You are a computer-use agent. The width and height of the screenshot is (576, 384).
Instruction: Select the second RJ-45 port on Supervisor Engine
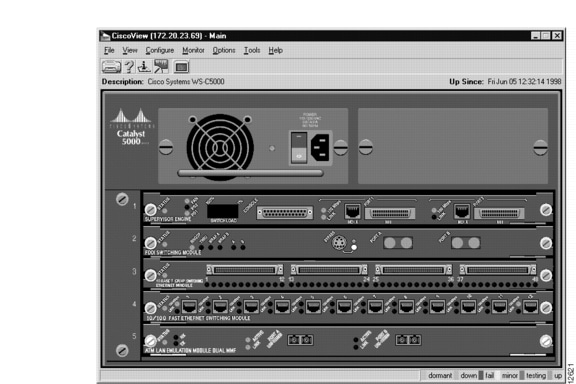pos(462,212)
